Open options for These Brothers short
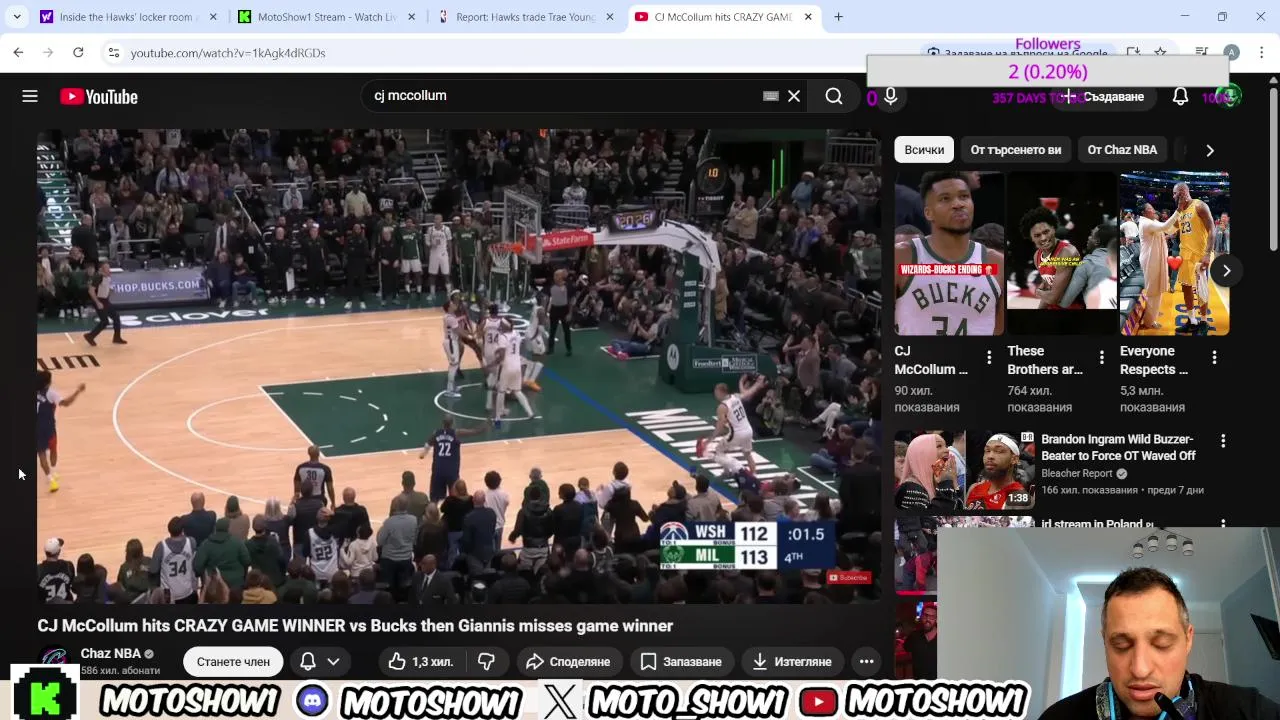 pyautogui.click(x=1102, y=357)
